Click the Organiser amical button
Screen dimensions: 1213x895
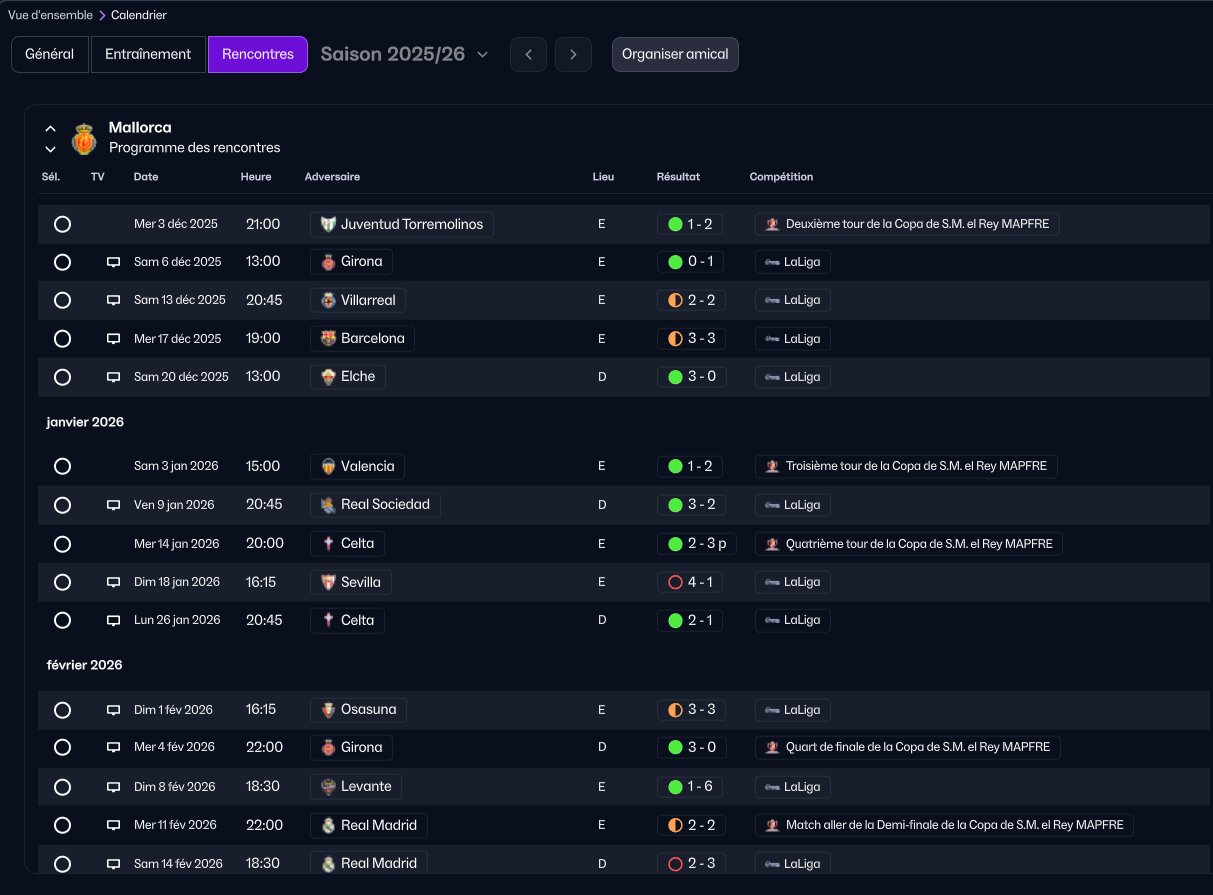(x=675, y=54)
